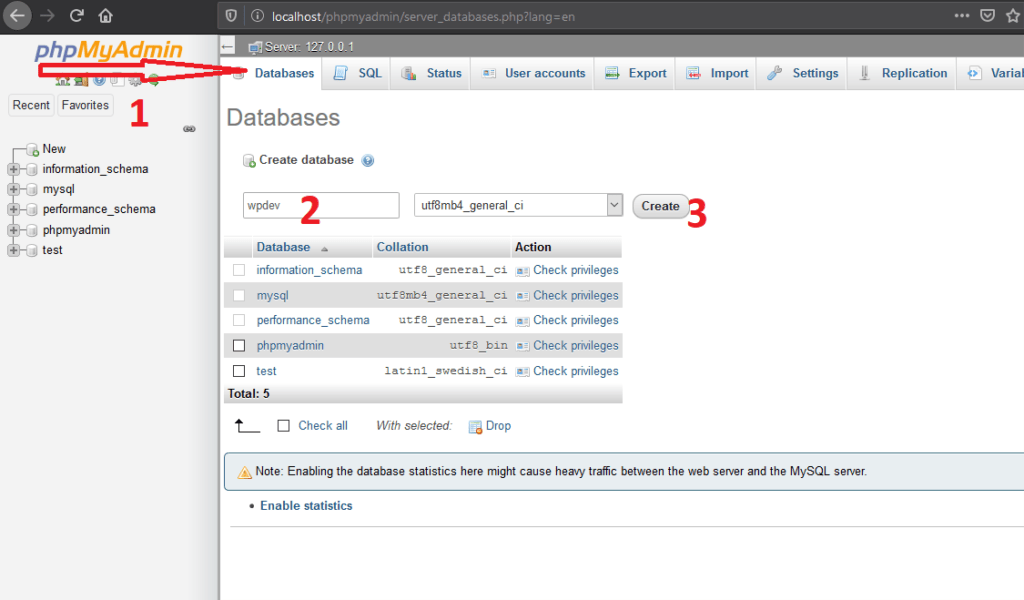
Task: Click the browser address bar URL
Action: (x=423, y=16)
